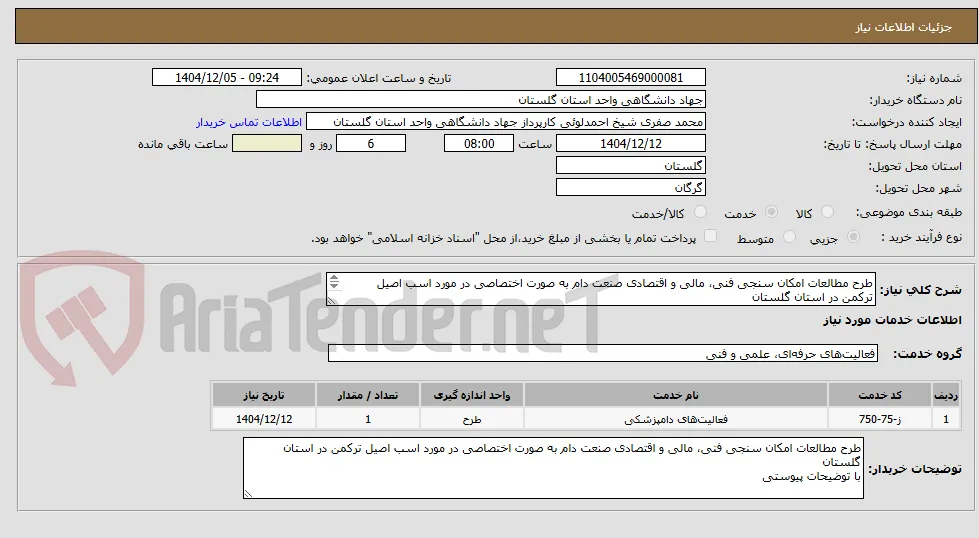The image size is (979, 538).
Task: Click the نوع فرآیند خرید label
Action: (x=922, y=237)
